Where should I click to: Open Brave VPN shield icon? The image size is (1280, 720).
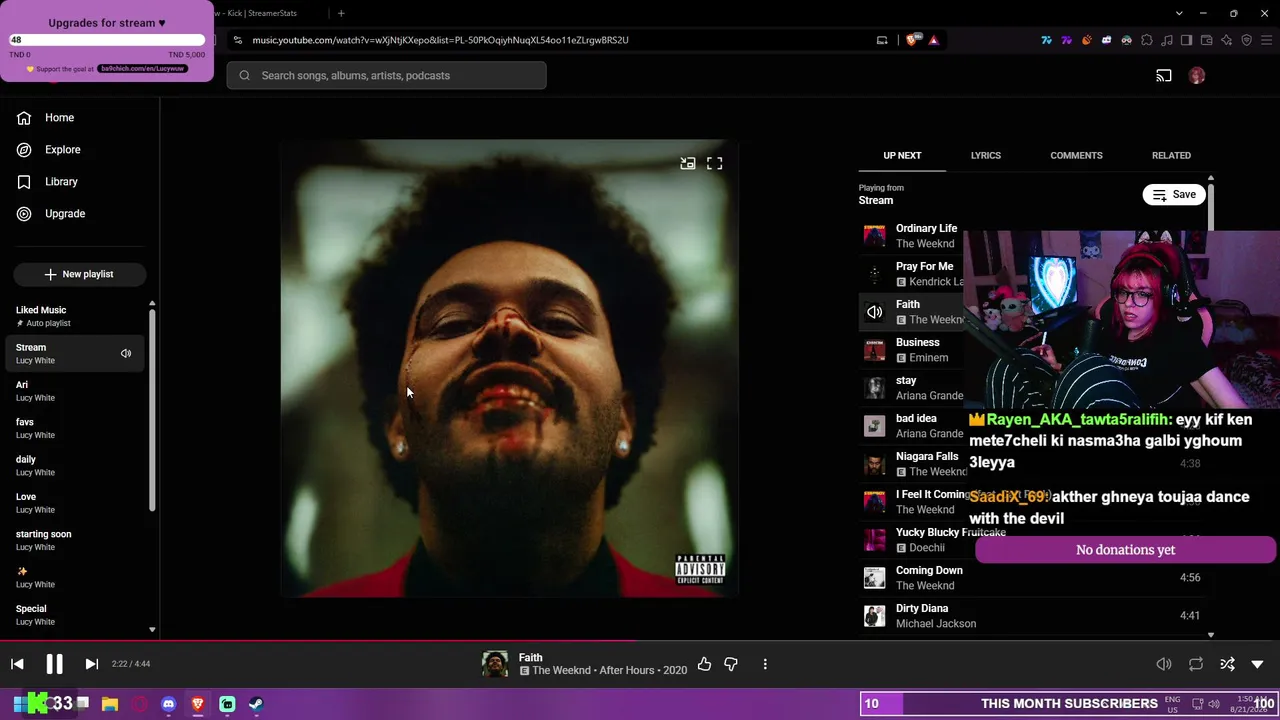pos(1246,40)
